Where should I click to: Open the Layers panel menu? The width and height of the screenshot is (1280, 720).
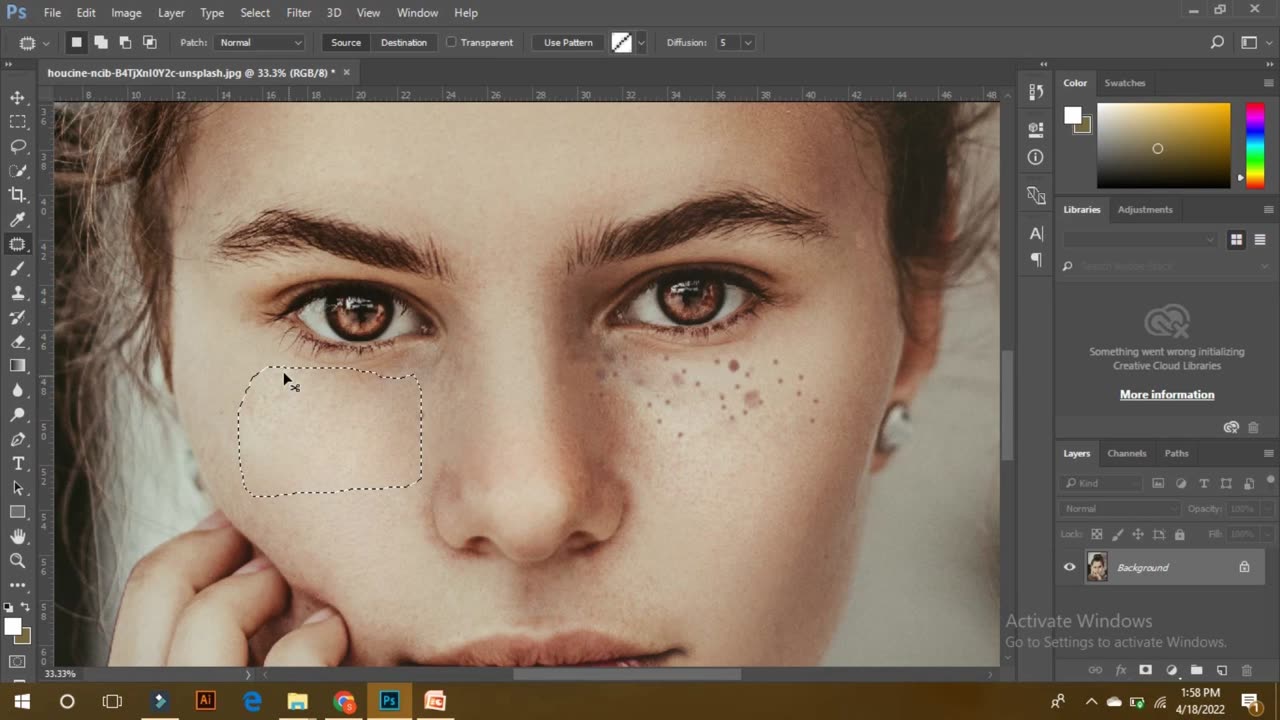(x=1269, y=453)
